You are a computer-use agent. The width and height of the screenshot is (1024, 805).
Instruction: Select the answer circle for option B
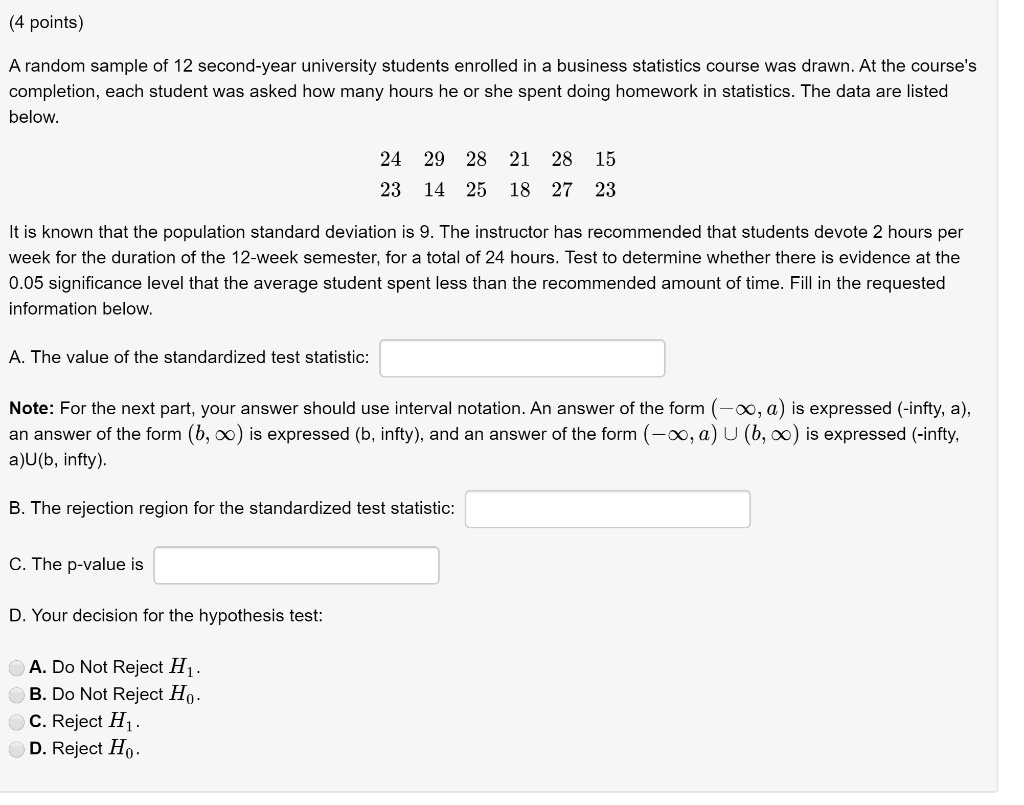coord(18,694)
